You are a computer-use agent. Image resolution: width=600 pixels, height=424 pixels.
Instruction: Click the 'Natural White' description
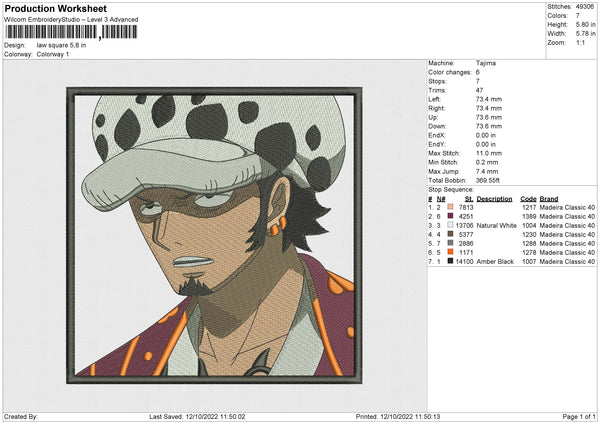[x=497, y=225]
